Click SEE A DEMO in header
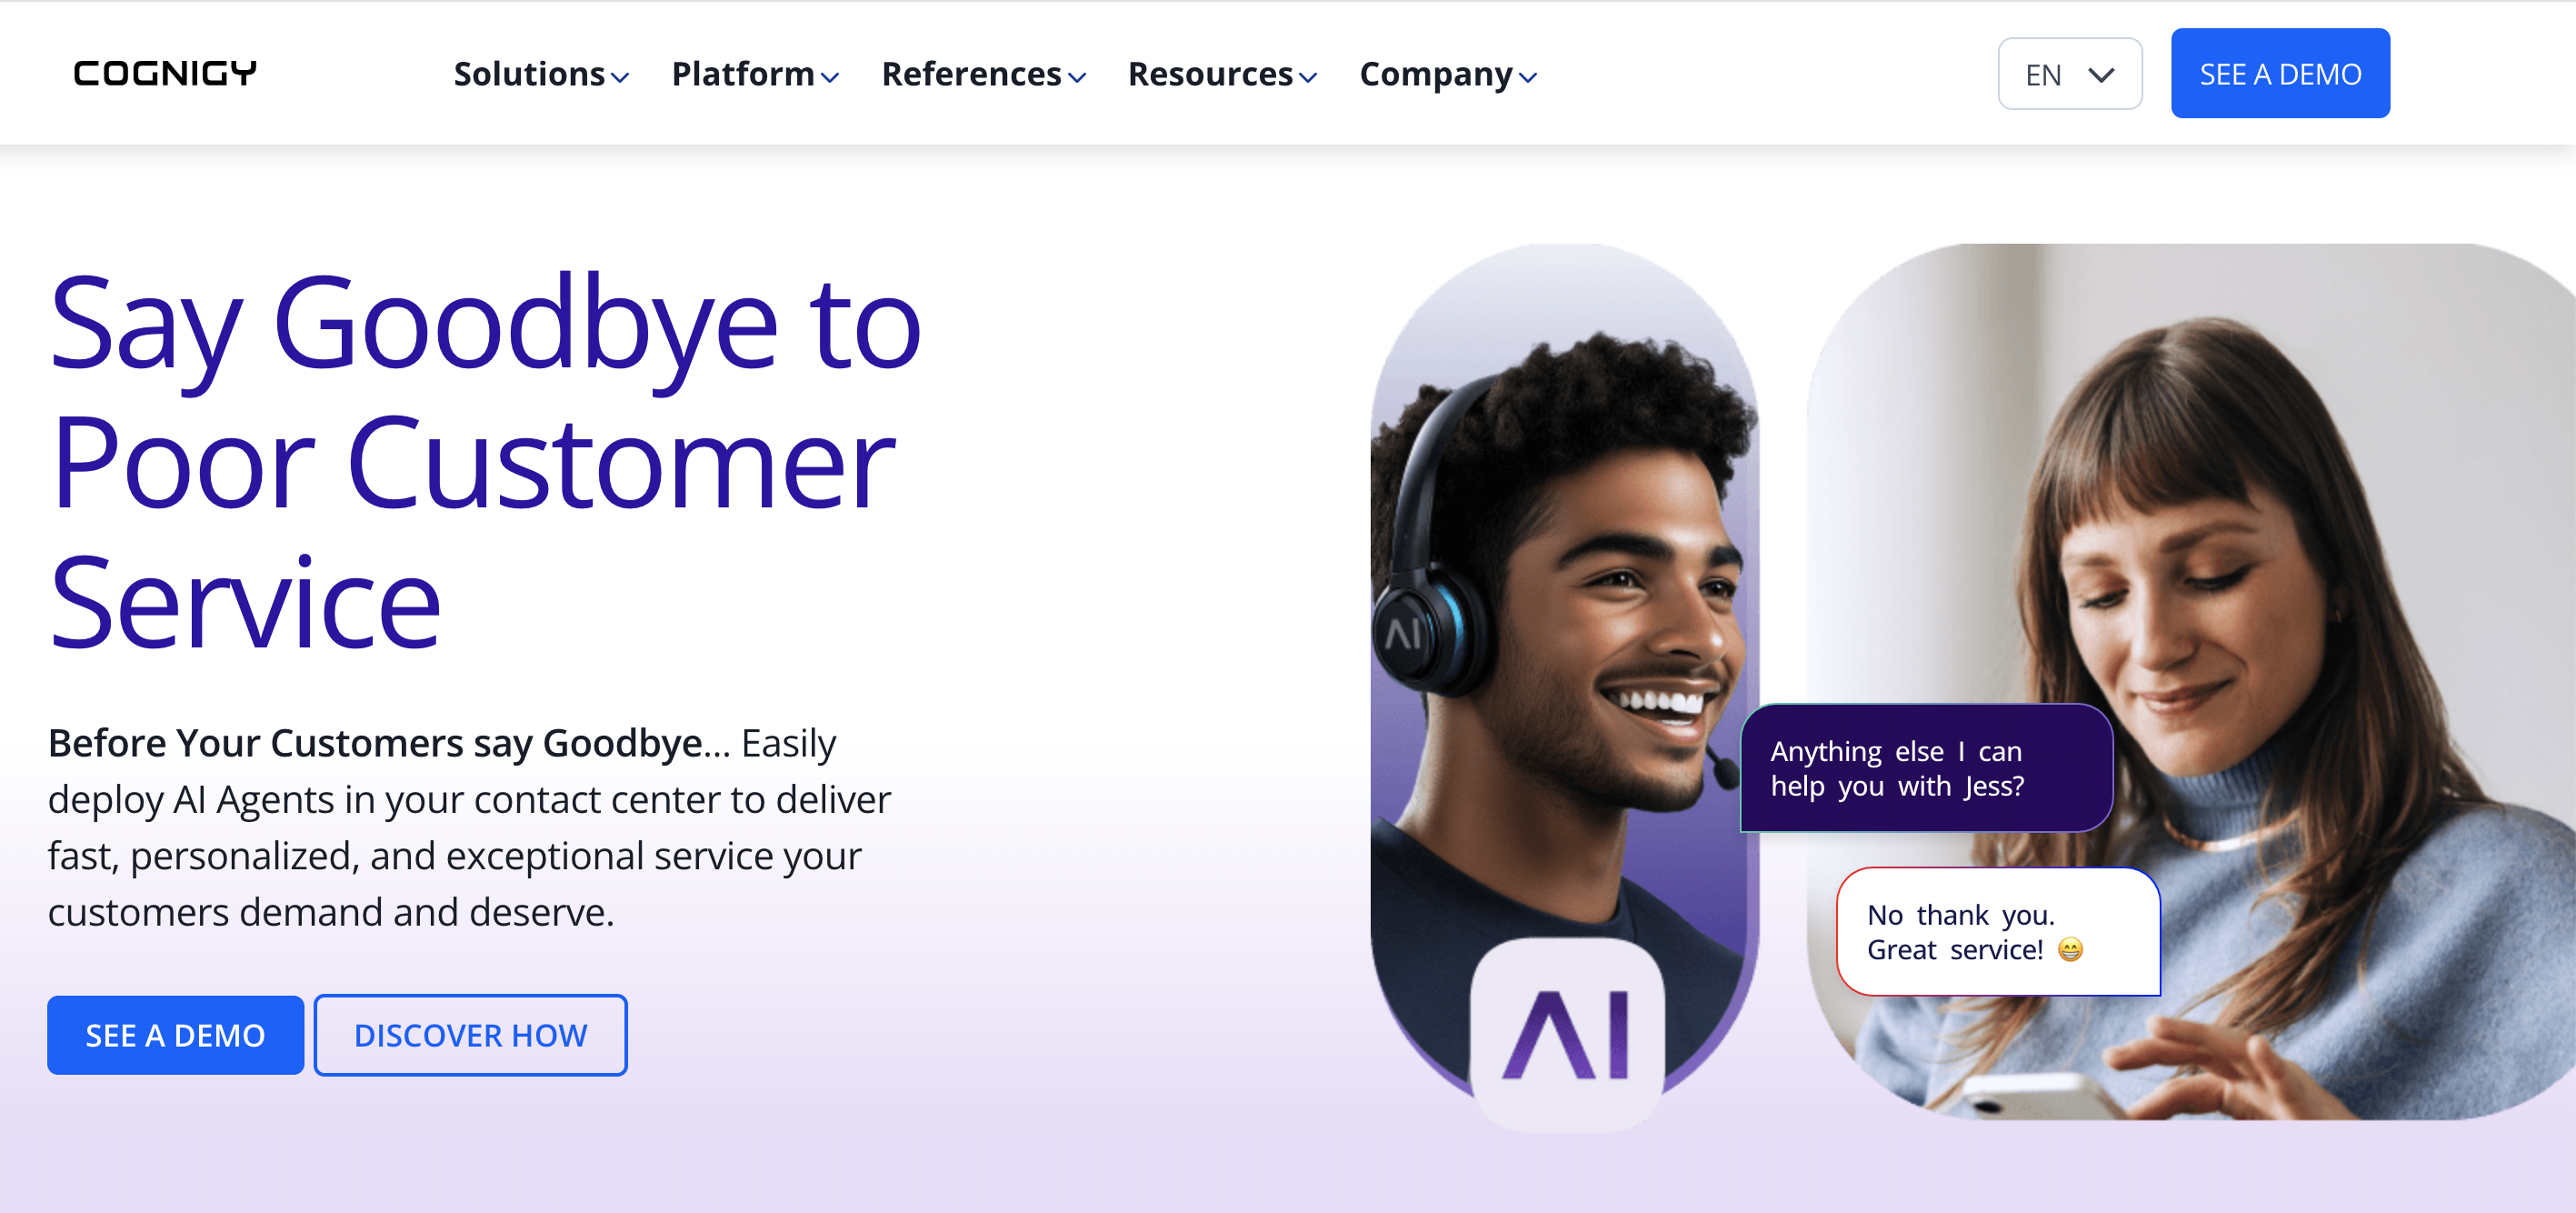The width and height of the screenshot is (2576, 1213). click(x=2280, y=73)
